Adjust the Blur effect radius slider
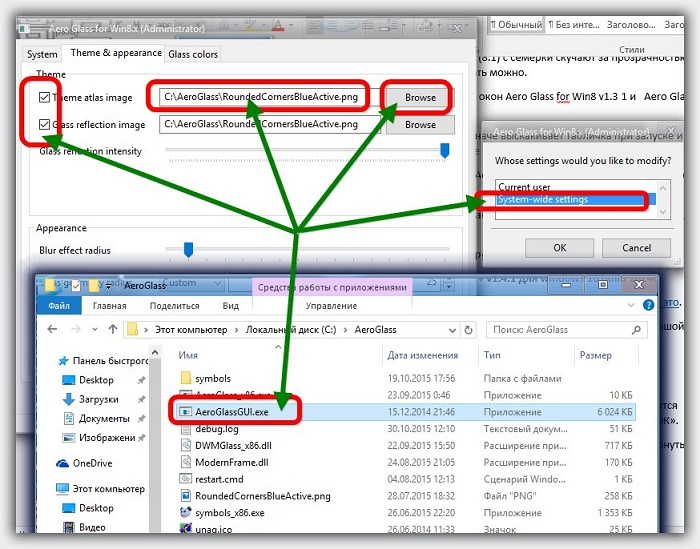Viewport: 700px width, 549px height. [x=188, y=250]
